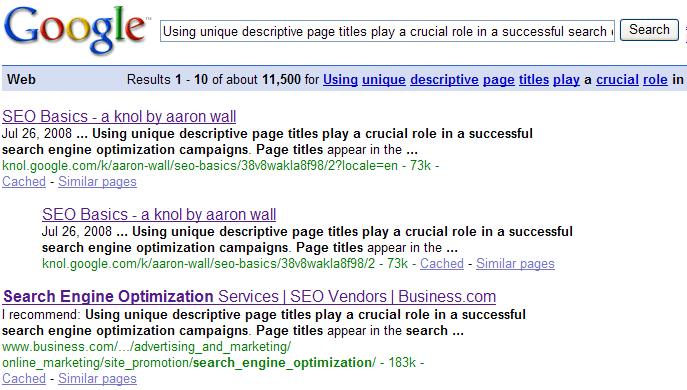The height and width of the screenshot is (390, 687).
Task: Click the Google logo
Action: point(77,30)
